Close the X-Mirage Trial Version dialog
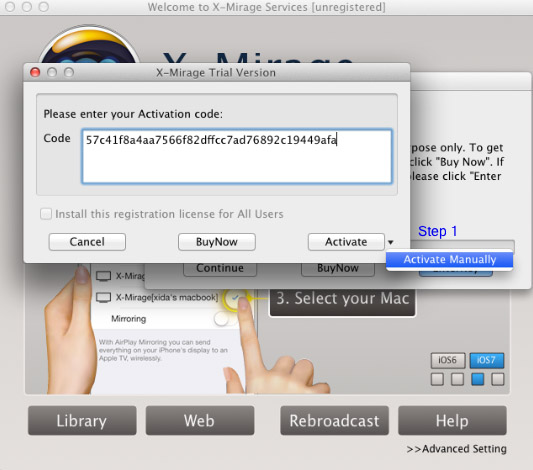Image resolution: width=533 pixels, height=470 pixels. [x=35, y=72]
